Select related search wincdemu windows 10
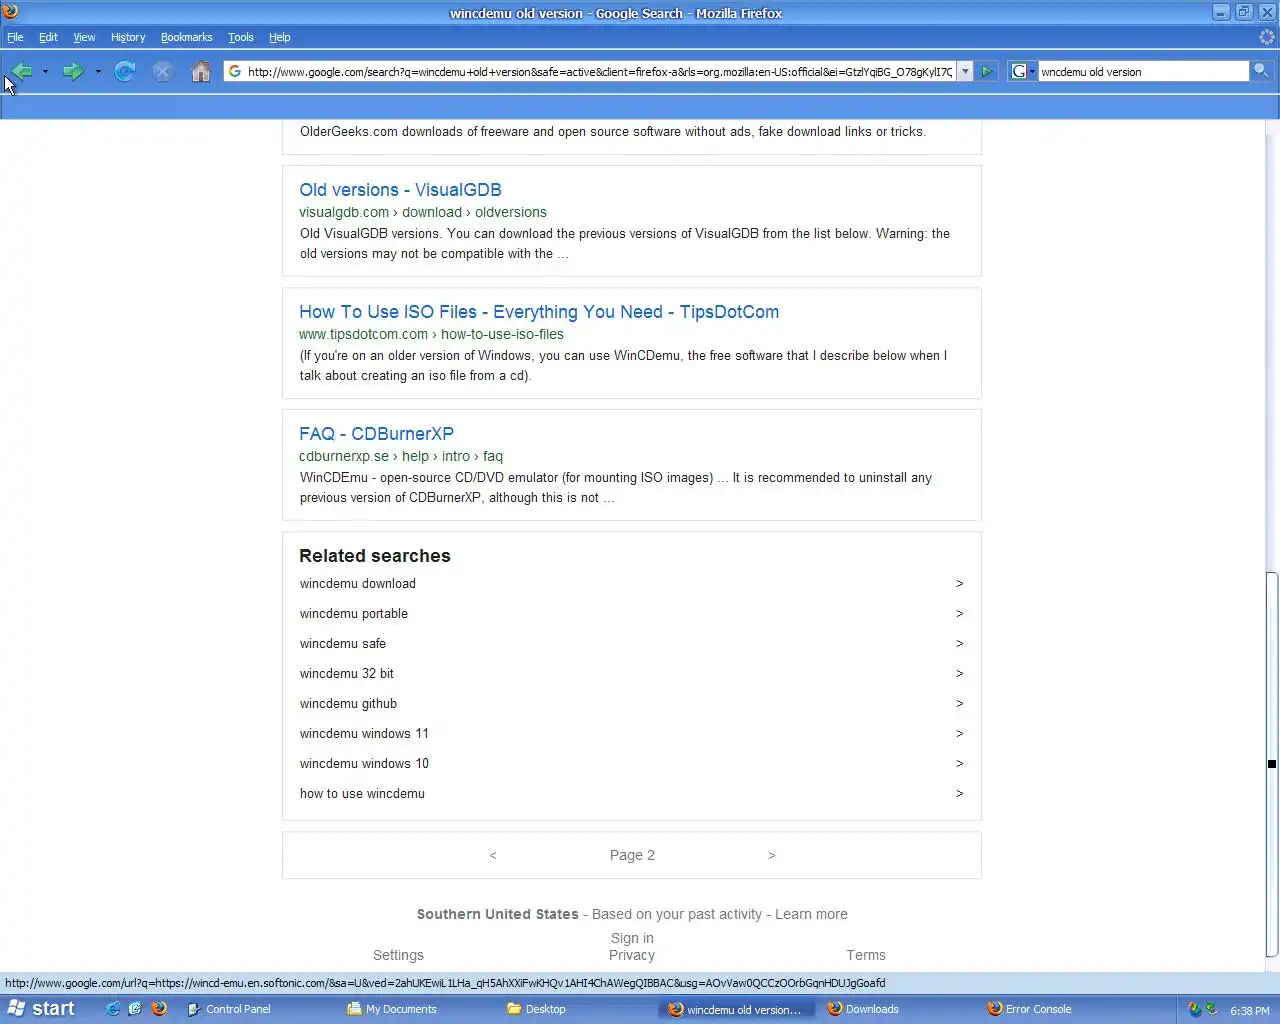The image size is (1280, 1024). tap(364, 764)
